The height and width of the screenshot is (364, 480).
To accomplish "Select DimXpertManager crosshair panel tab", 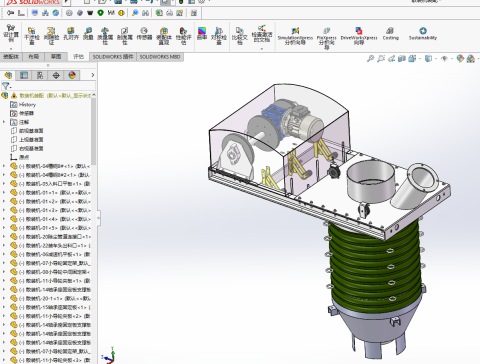I will coord(56,75).
